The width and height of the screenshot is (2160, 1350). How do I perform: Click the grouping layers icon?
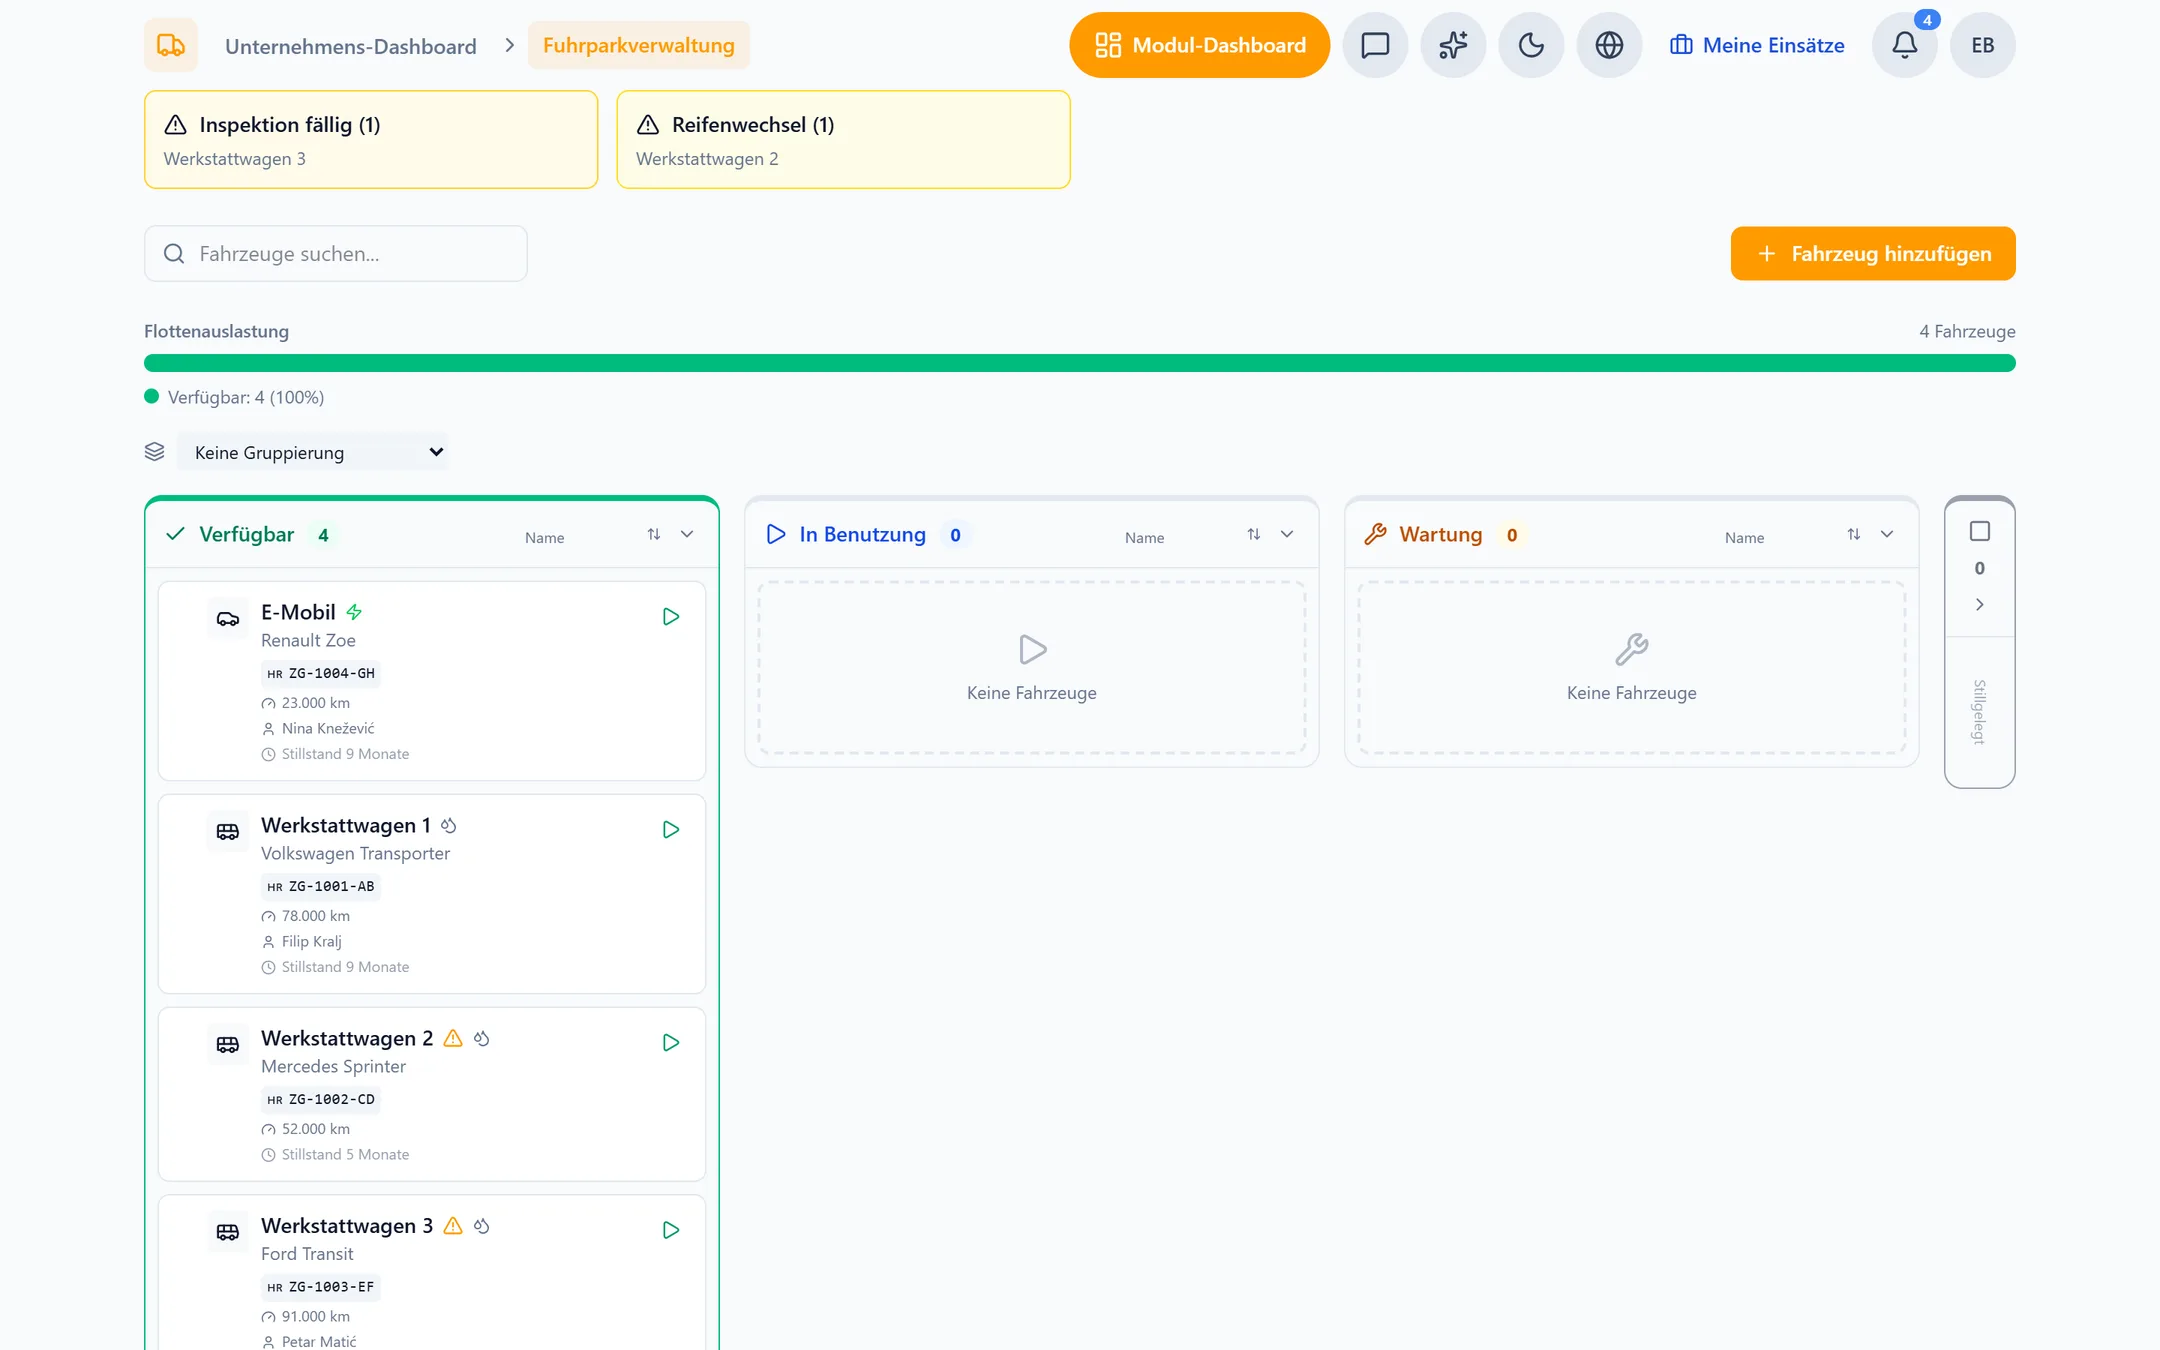pos(154,452)
